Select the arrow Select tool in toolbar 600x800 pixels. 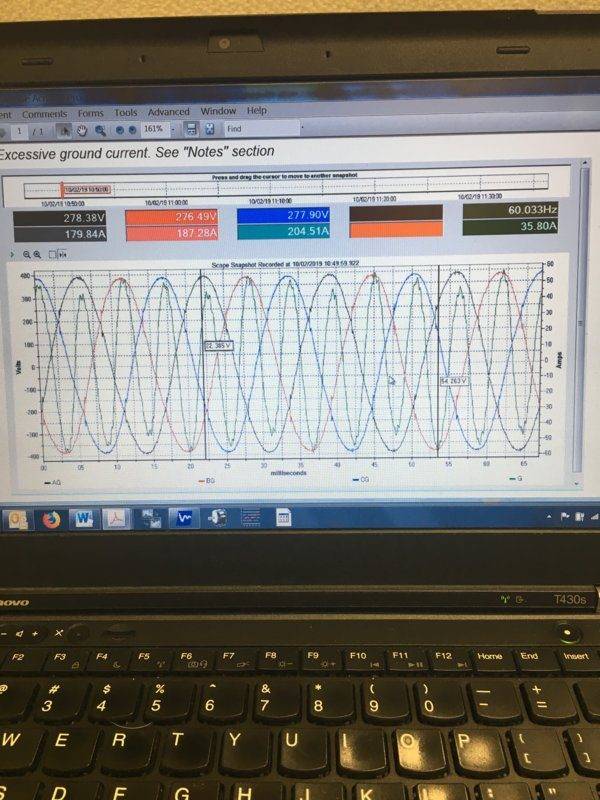click(64, 131)
